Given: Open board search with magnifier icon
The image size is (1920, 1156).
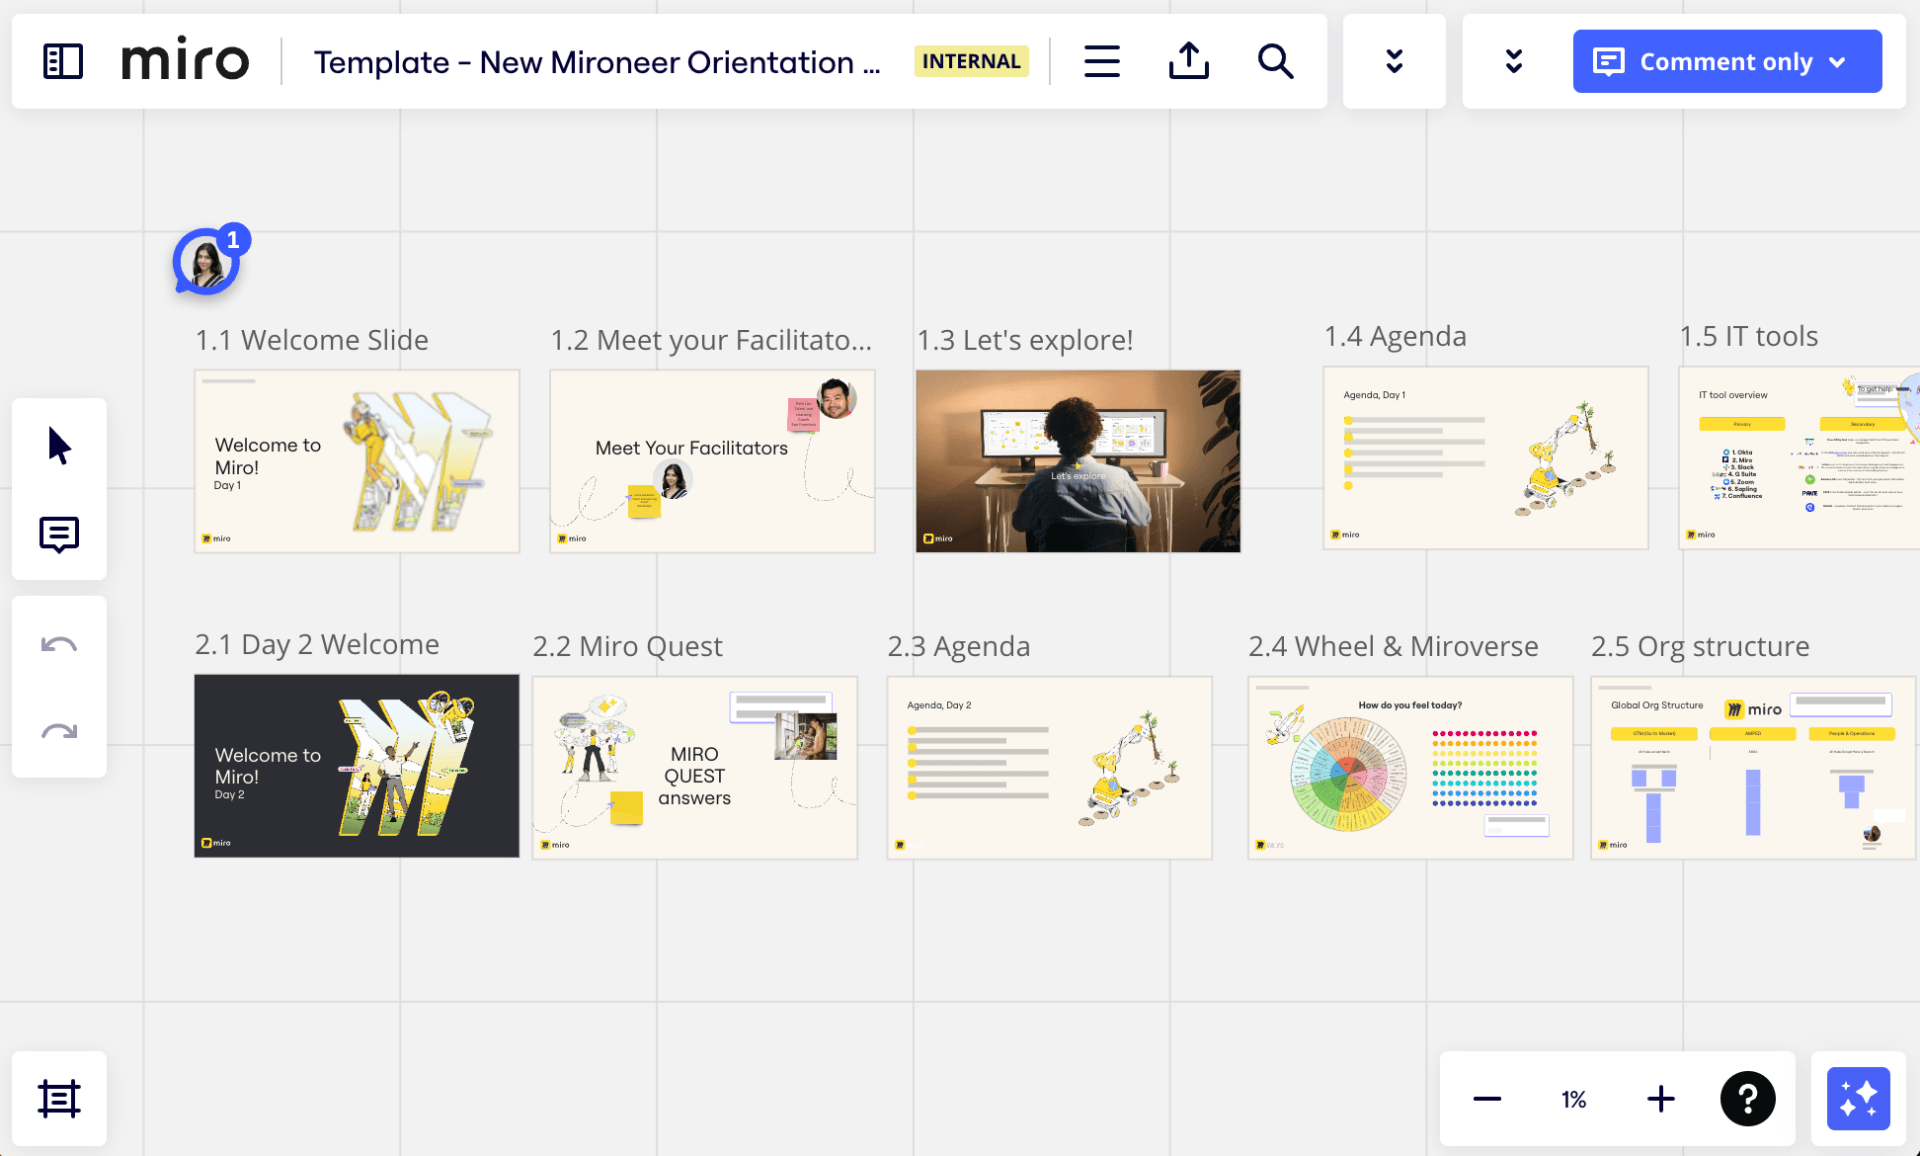Looking at the screenshot, I should coord(1275,62).
